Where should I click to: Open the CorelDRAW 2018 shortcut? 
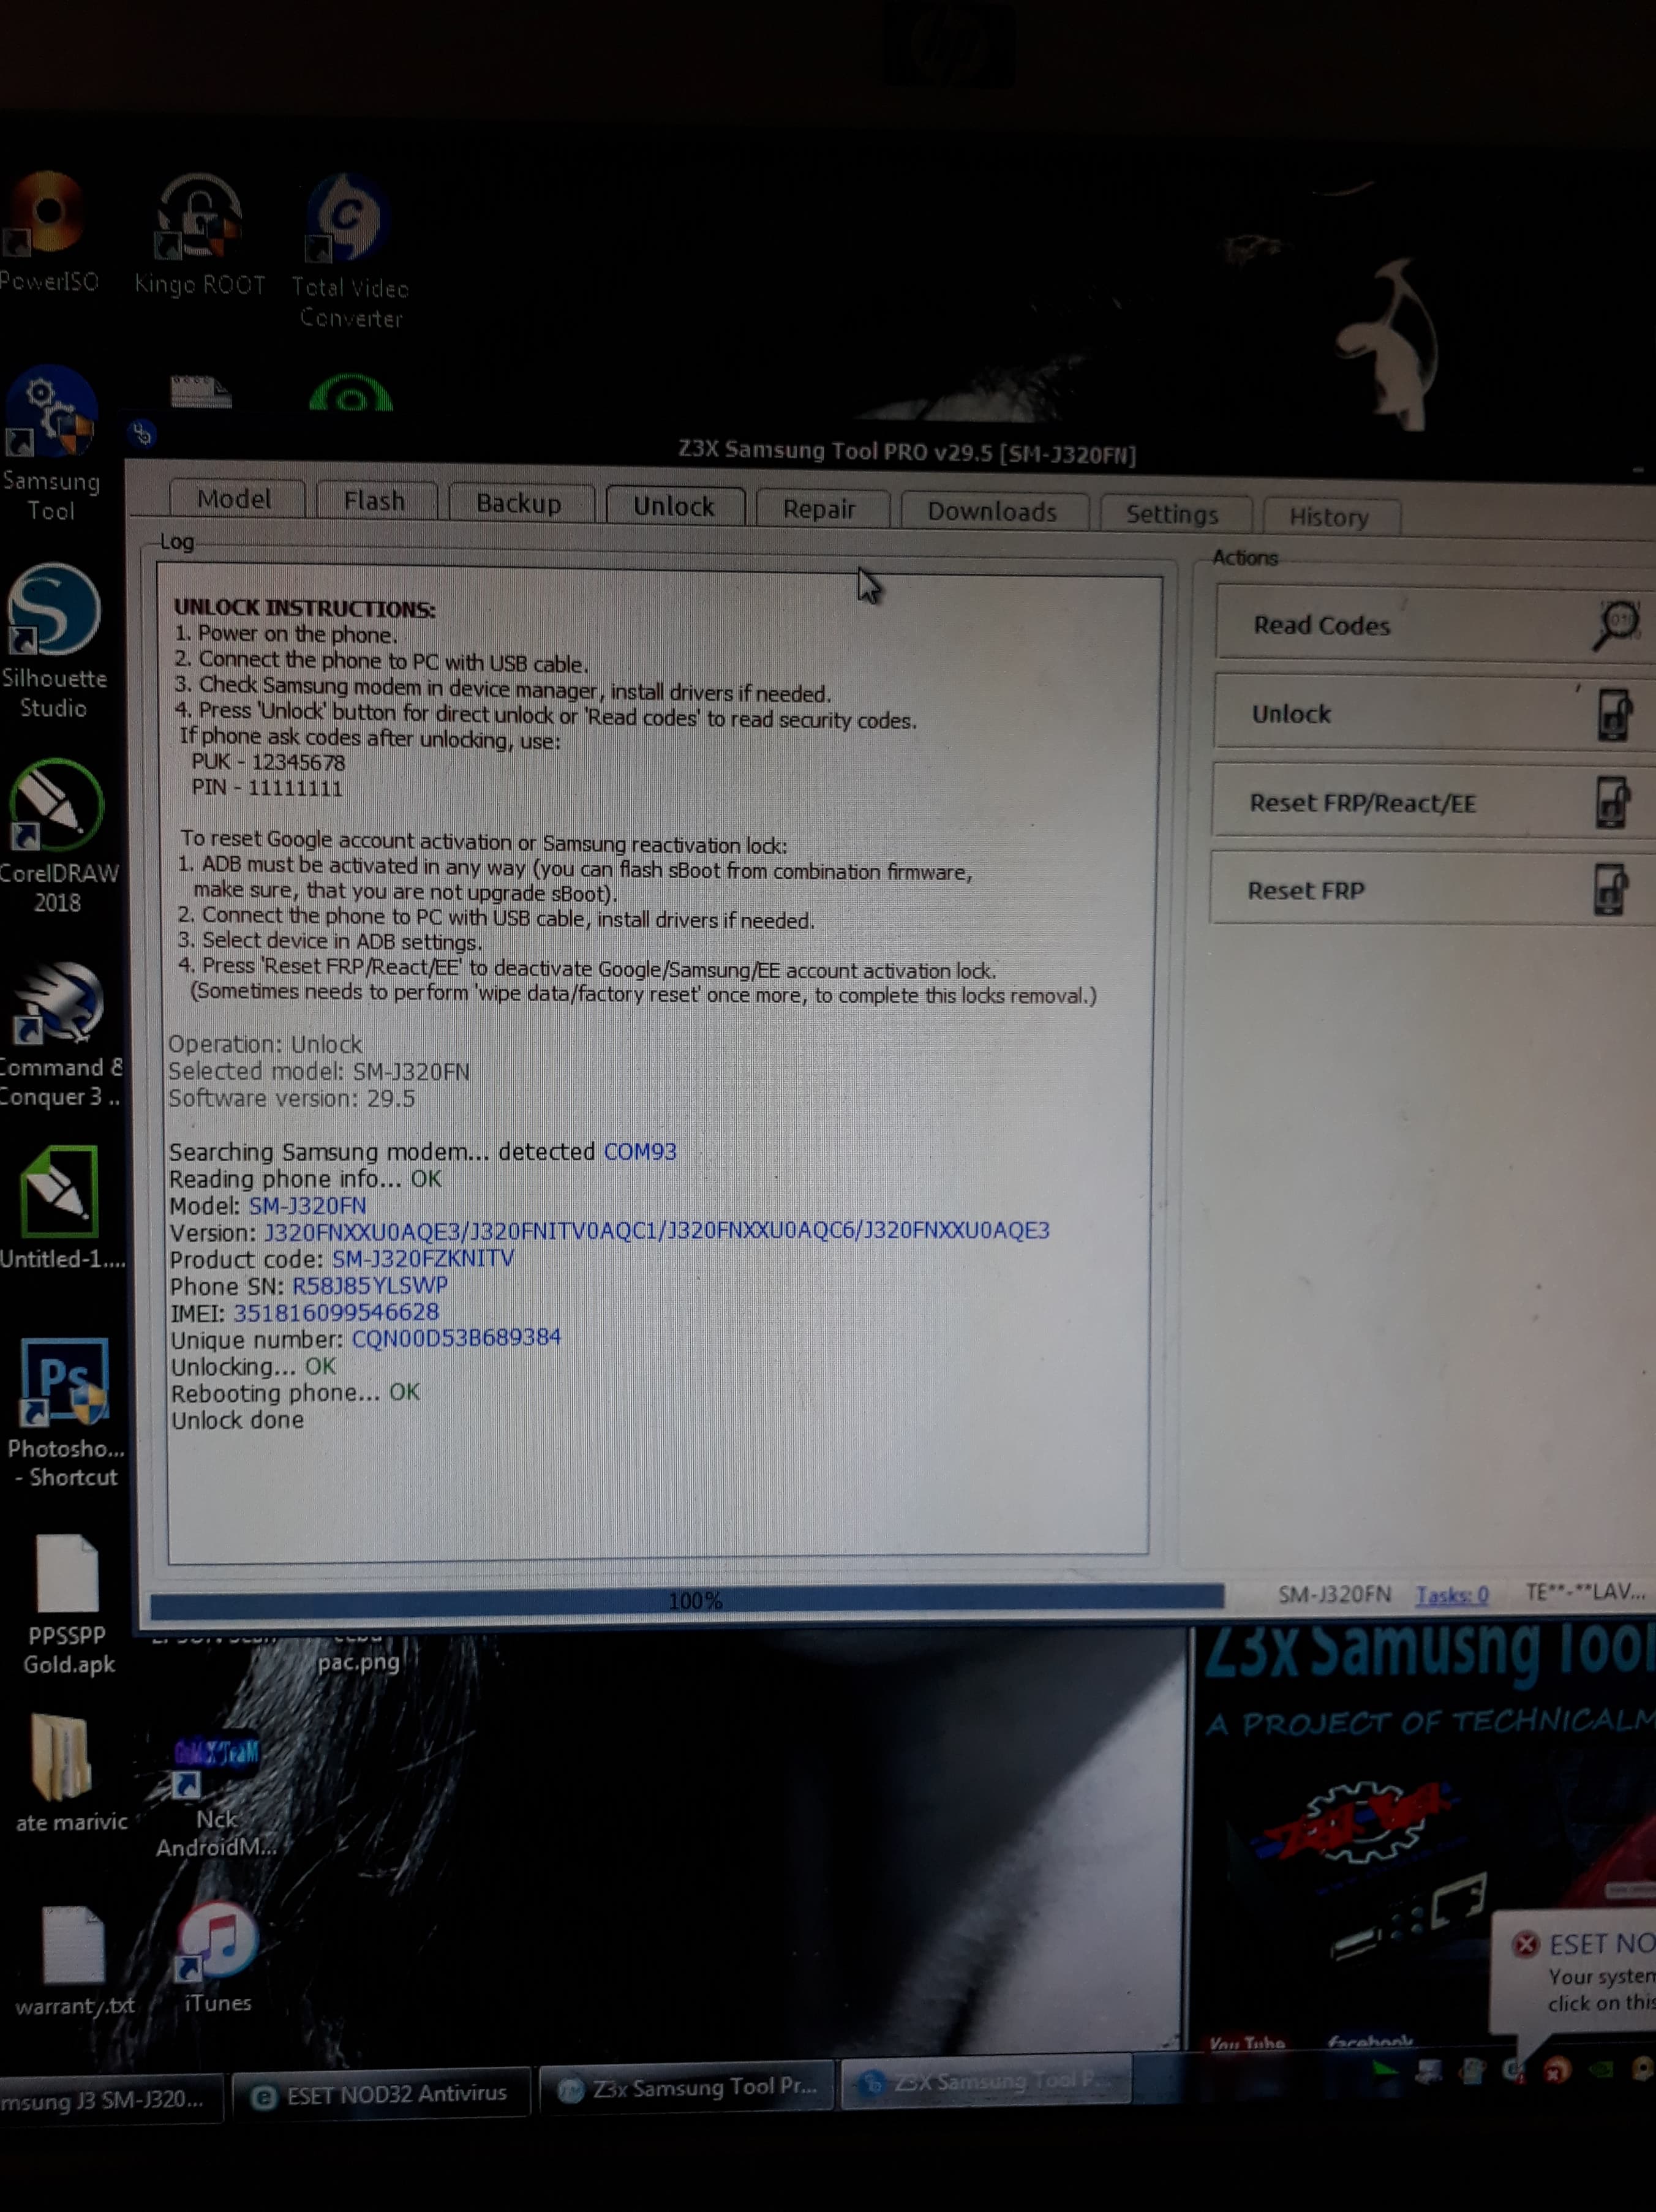(57, 836)
